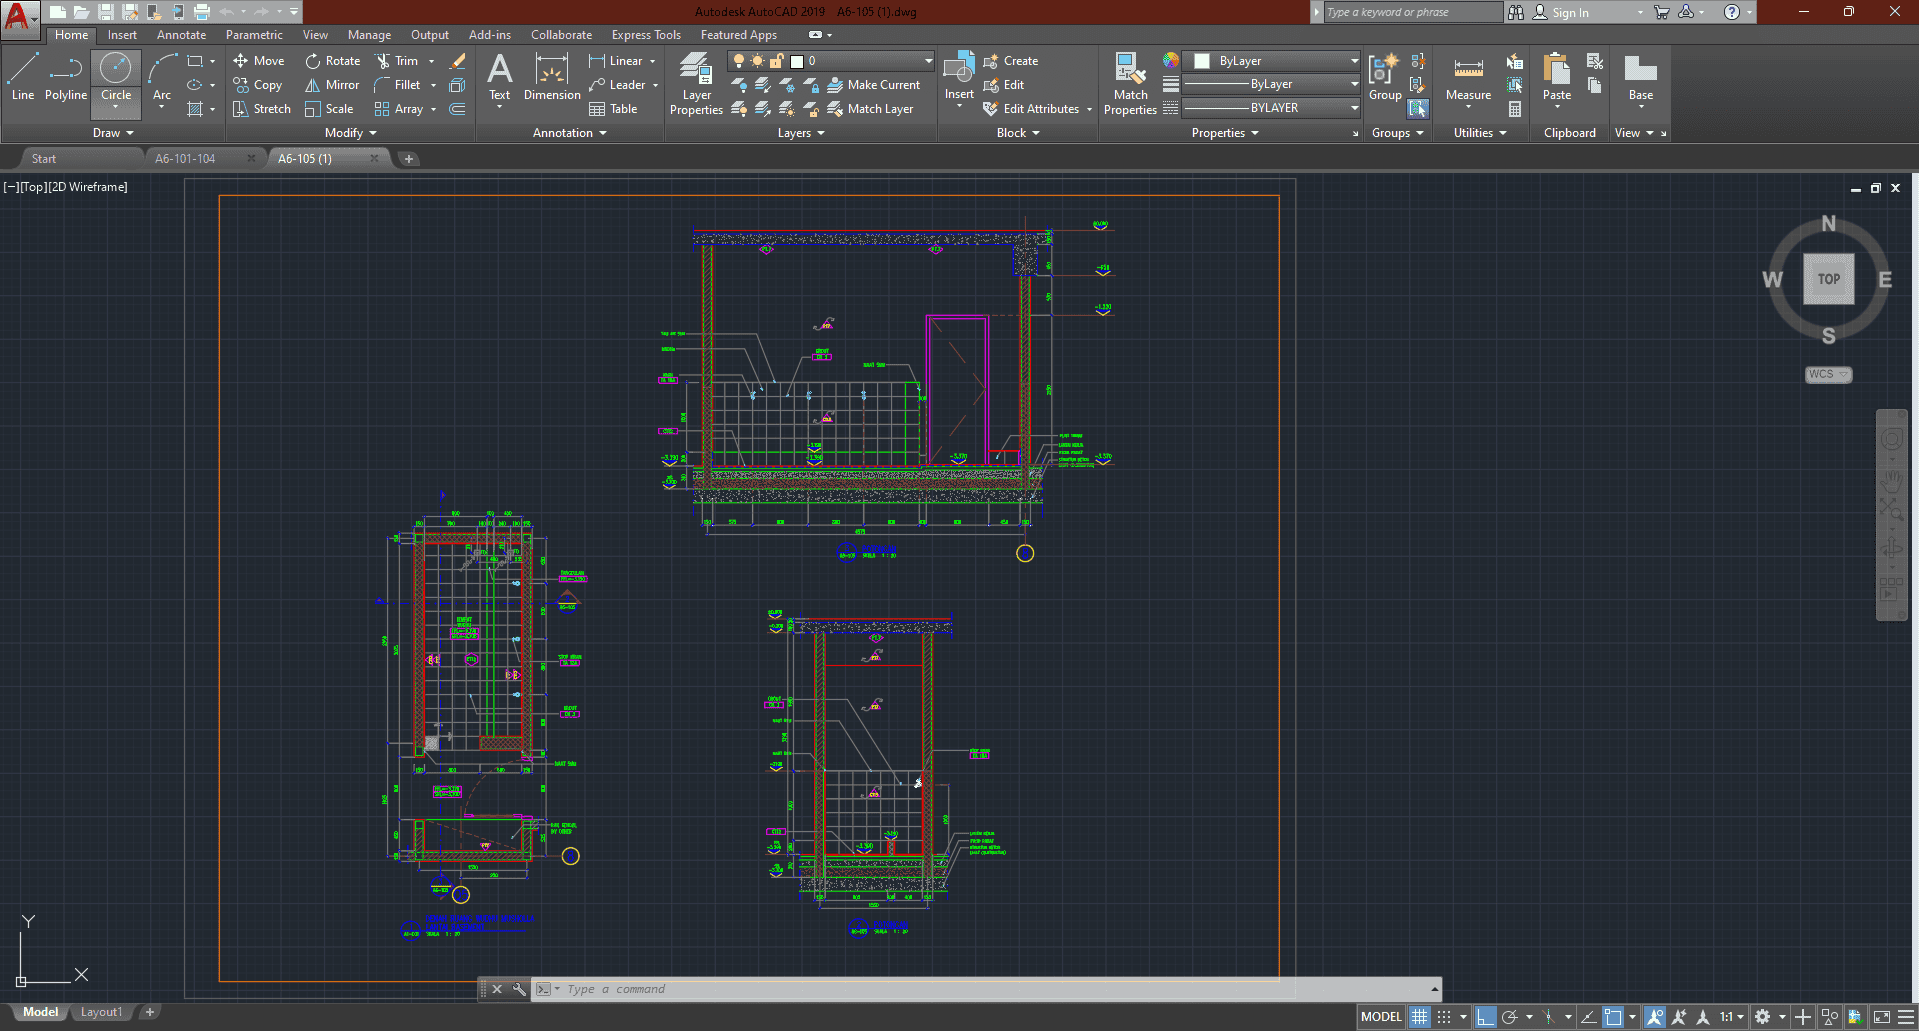1919x1031 pixels.
Task: Switch to the A6-101-104 drawing tab
Action: pyautogui.click(x=185, y=159)
